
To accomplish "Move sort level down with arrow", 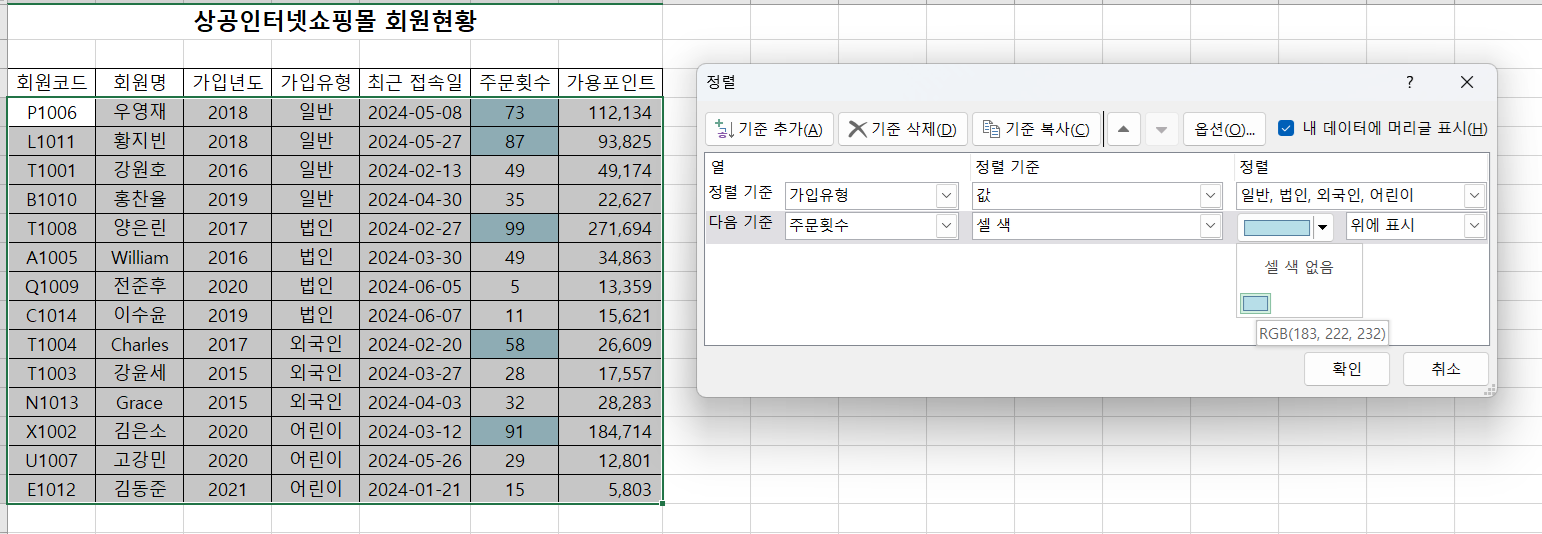I will [x=1160, y=129].
